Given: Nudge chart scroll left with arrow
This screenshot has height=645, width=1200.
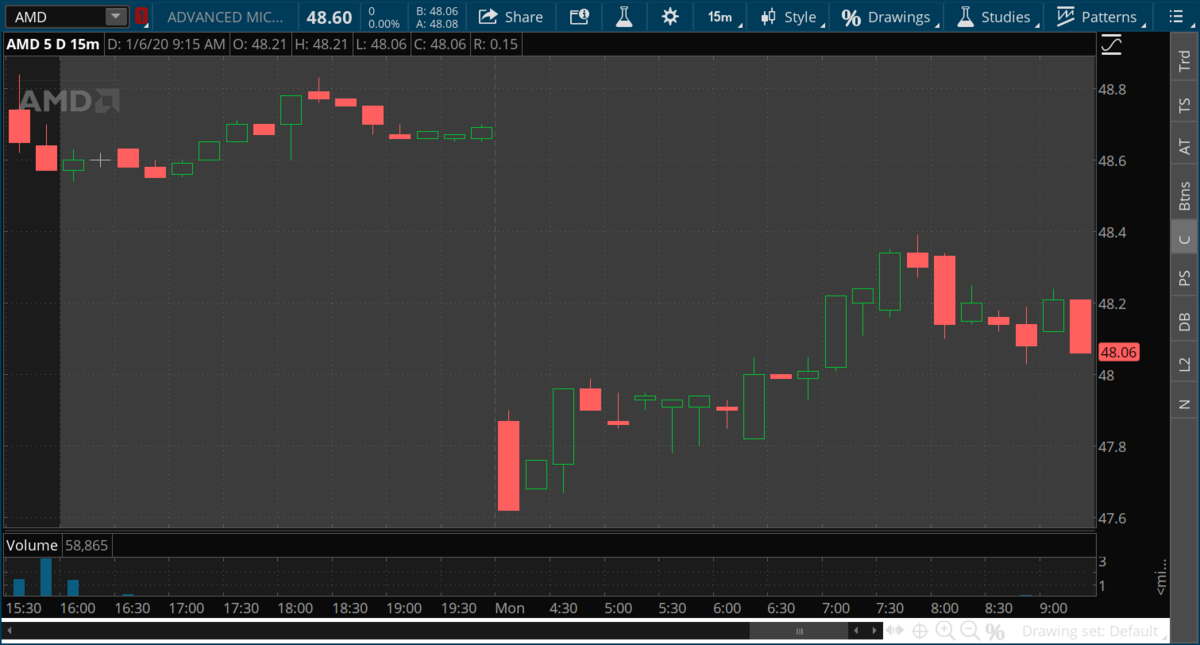Looking at the screenshot, I should [855, 631].
